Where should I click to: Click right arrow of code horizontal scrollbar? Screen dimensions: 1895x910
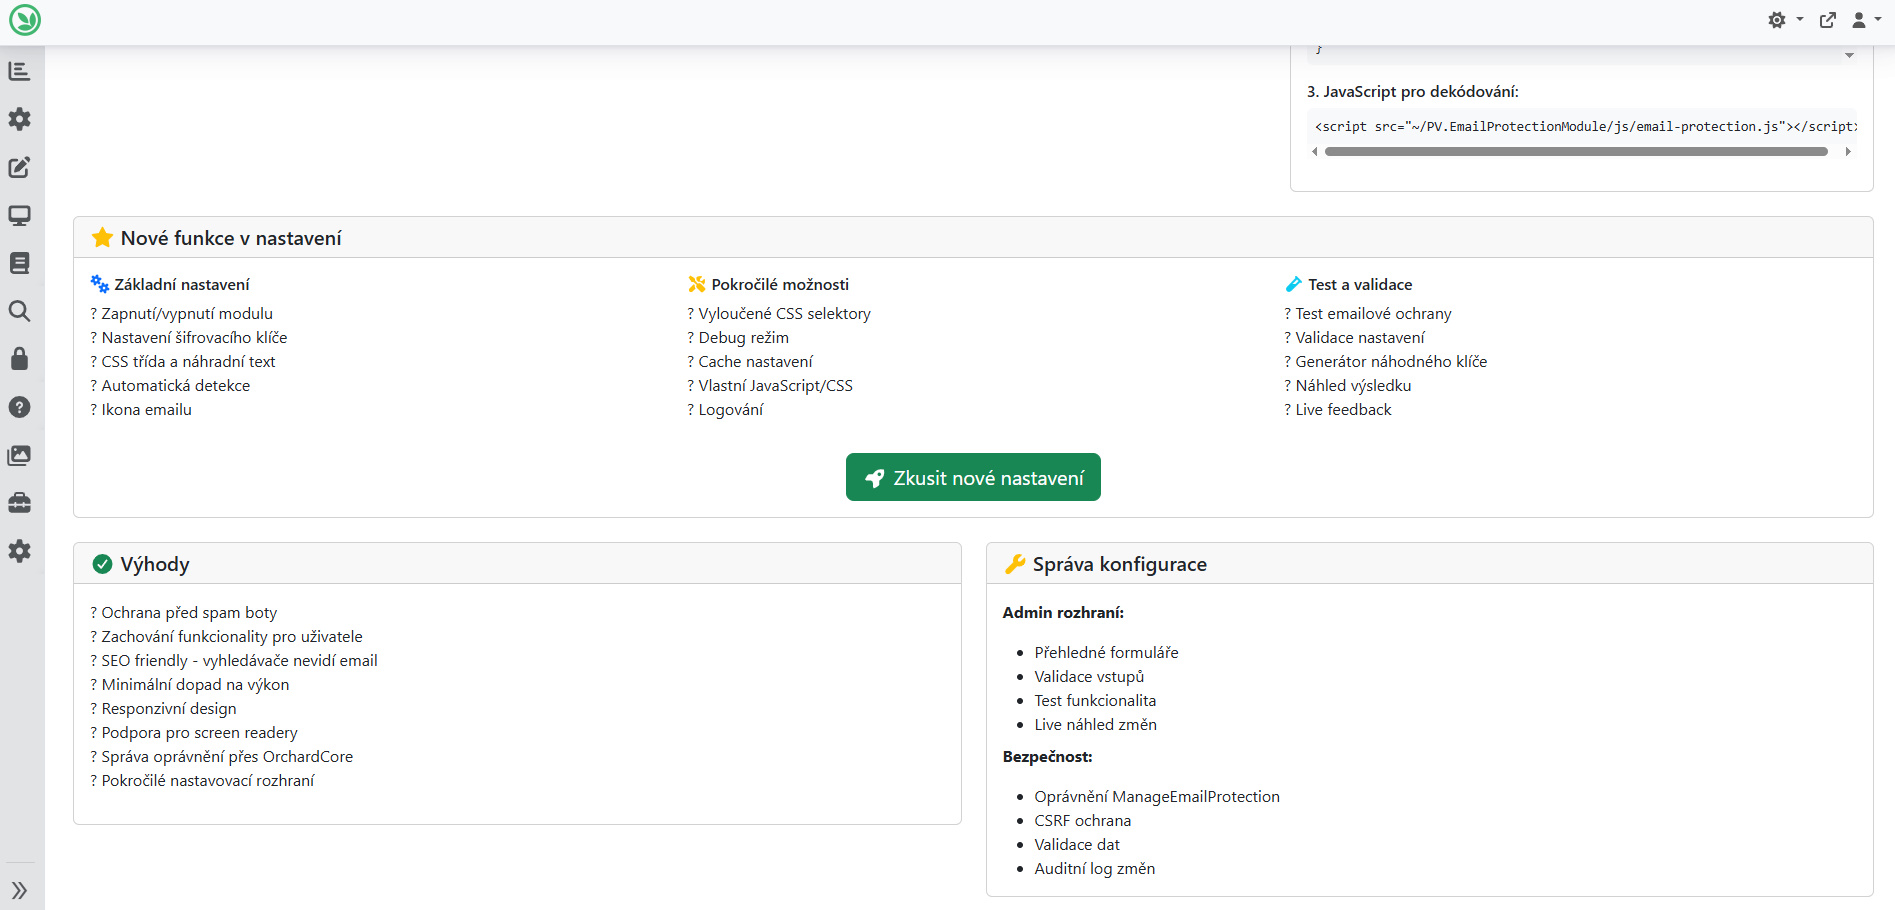(x=1848, y=152)
